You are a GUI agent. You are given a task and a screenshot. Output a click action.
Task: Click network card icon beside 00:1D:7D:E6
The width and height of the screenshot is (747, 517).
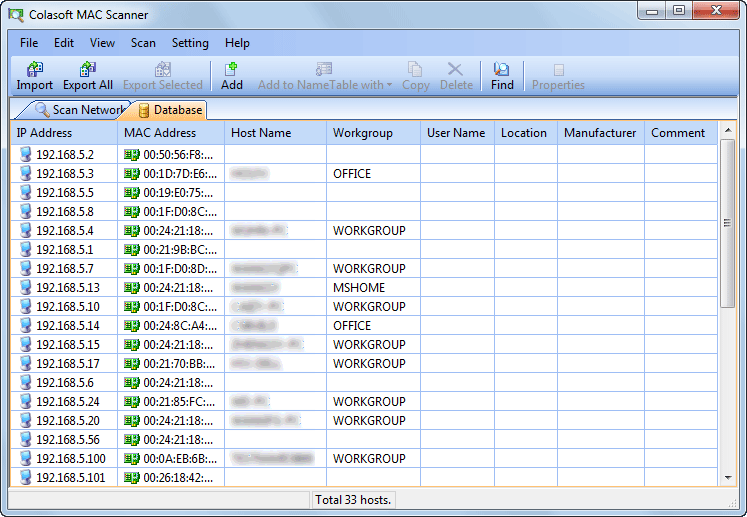tap(131, 173)
